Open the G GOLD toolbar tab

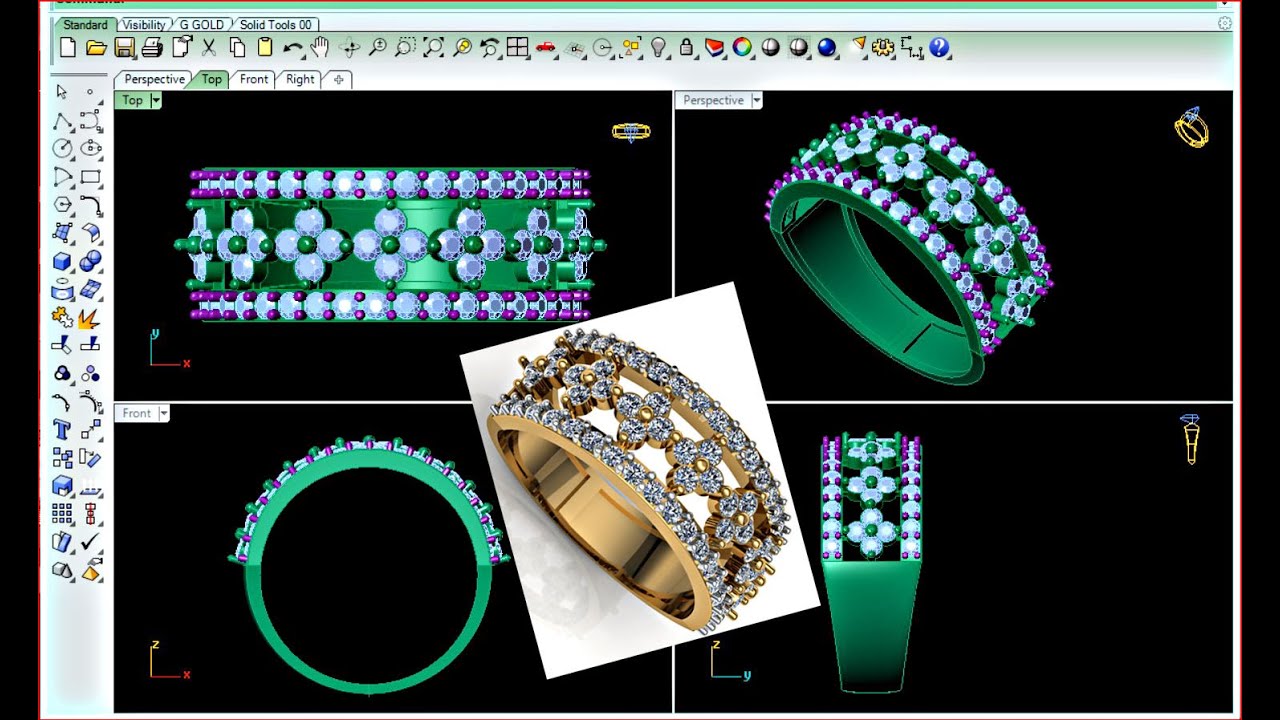point(203,25)
